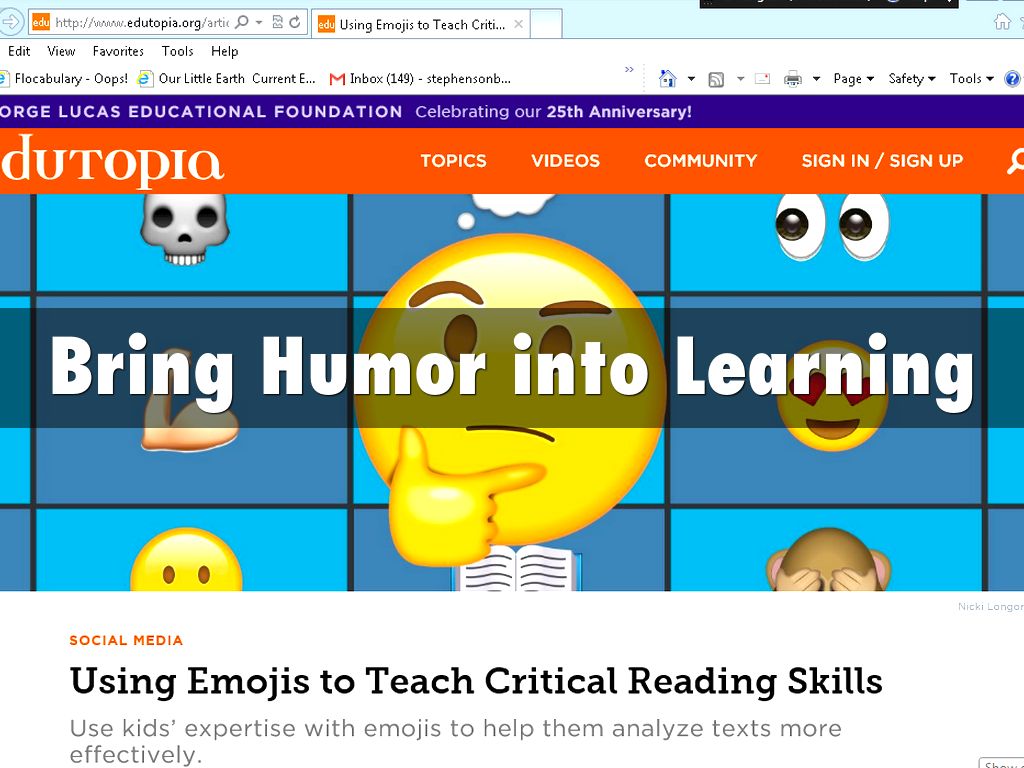The height and width of the screenshot is (768, 1024).
Task: Click the browser forward arrow button
Action: click(10, 22)
